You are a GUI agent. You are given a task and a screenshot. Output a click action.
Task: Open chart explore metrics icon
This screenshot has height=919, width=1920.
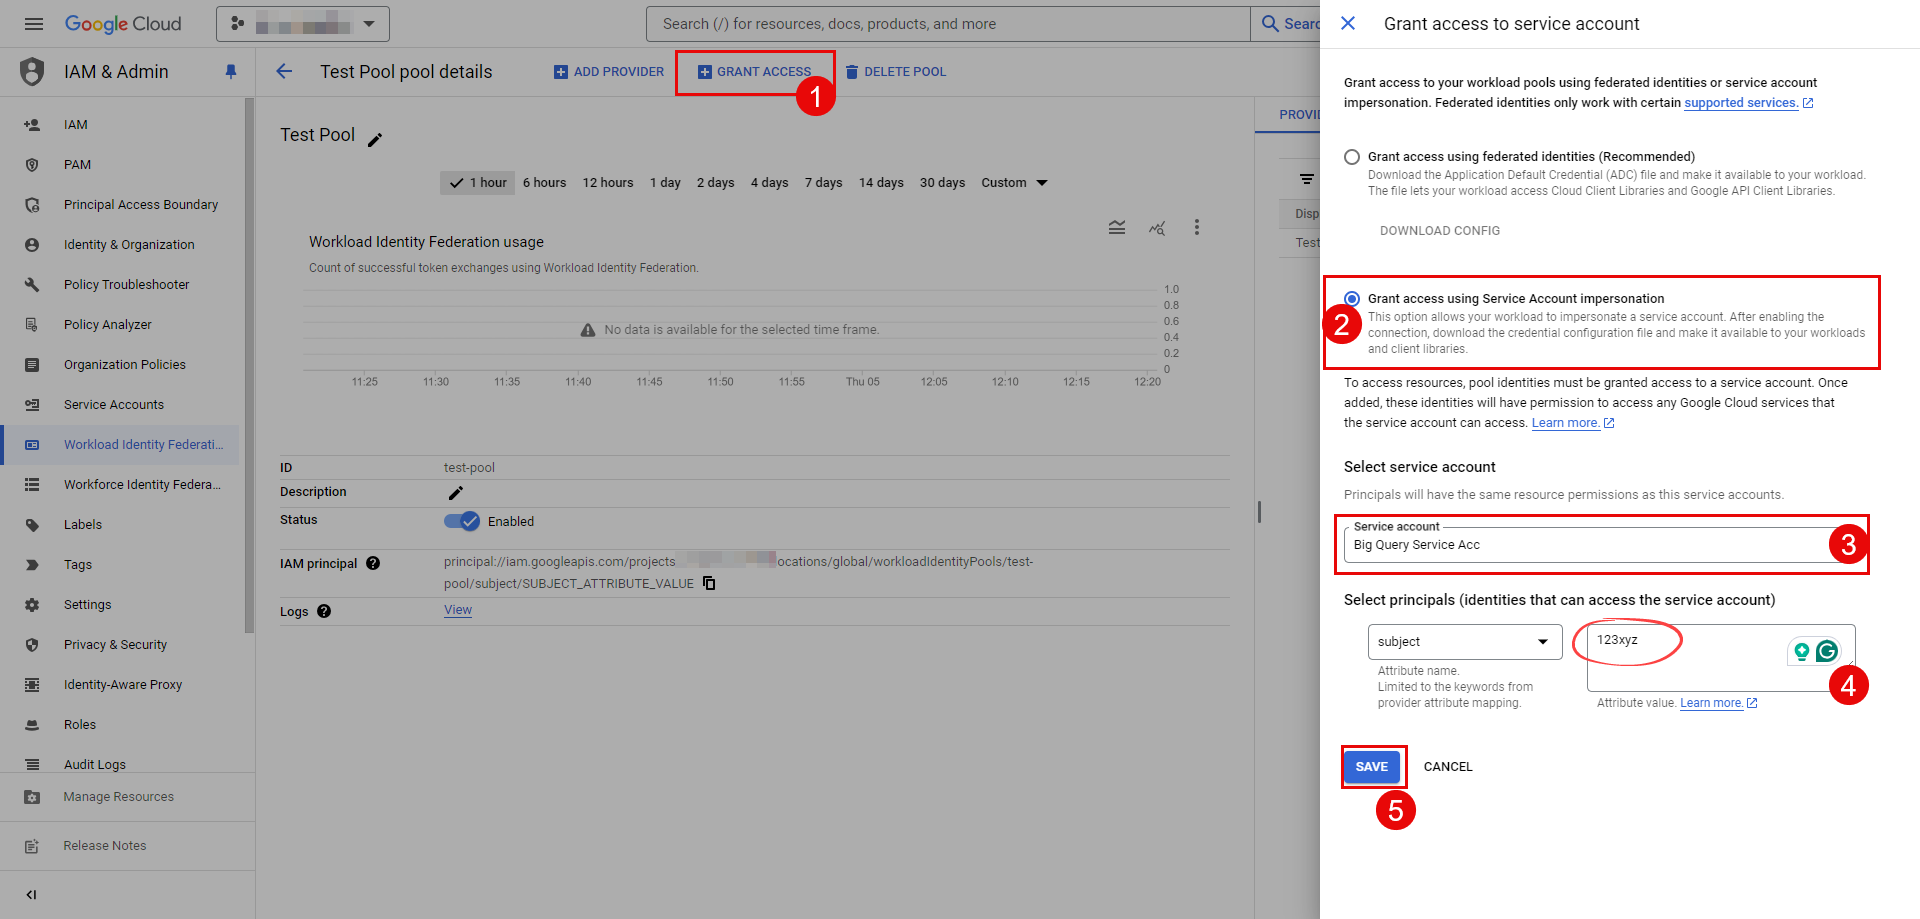pyautogui.click(x=1157, y=228)
